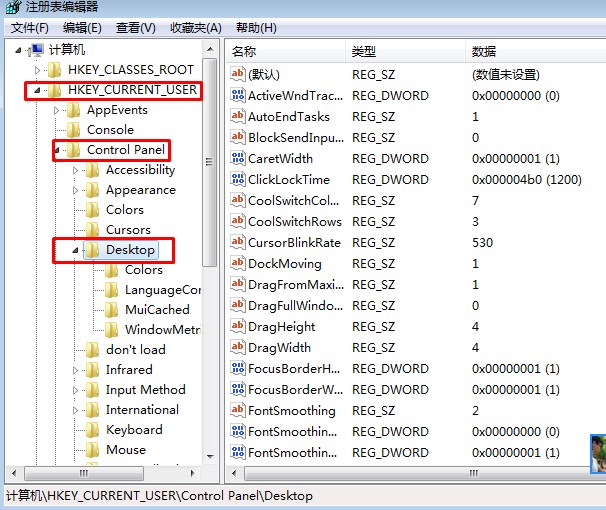Select the Colors subkey under Desktop
Screen dimensions: 606x510
[144, 270]
